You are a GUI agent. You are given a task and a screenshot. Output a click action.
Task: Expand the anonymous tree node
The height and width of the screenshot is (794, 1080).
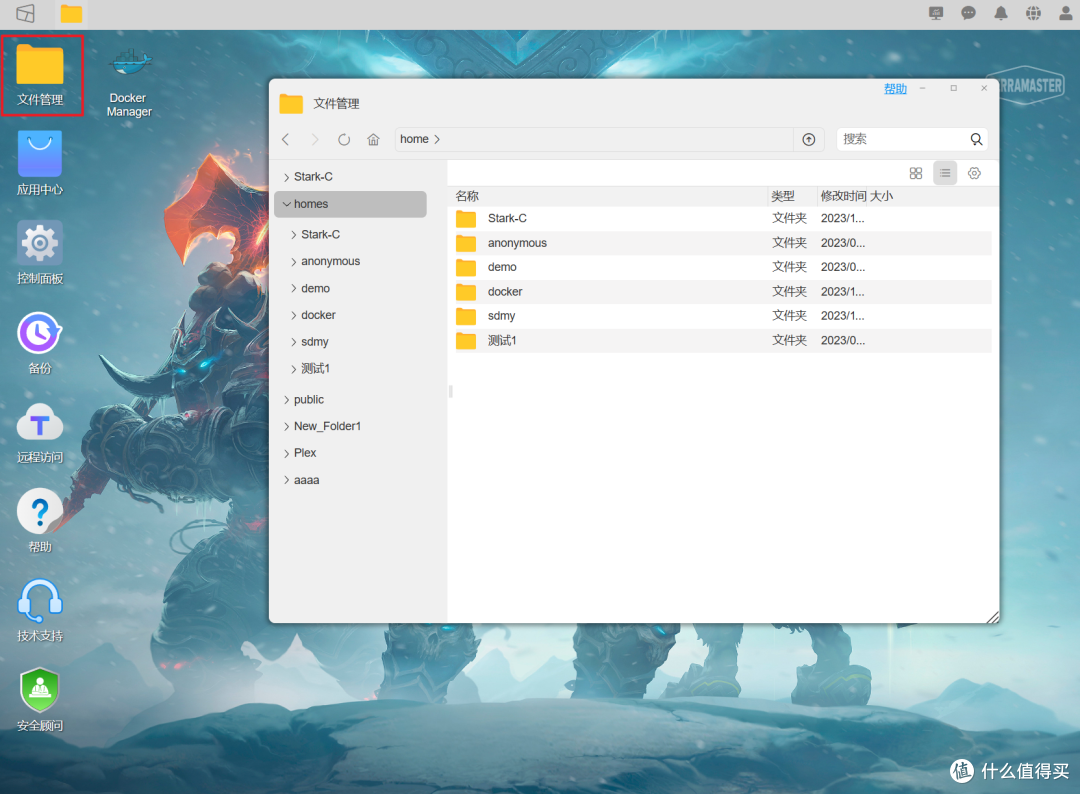(294, 262)
